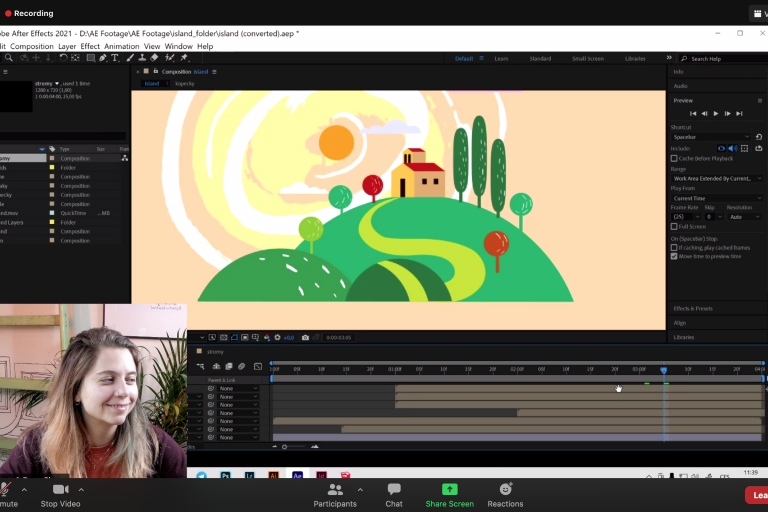
Task: Switch to the Learn workspace tab
Action: (501, 59)
